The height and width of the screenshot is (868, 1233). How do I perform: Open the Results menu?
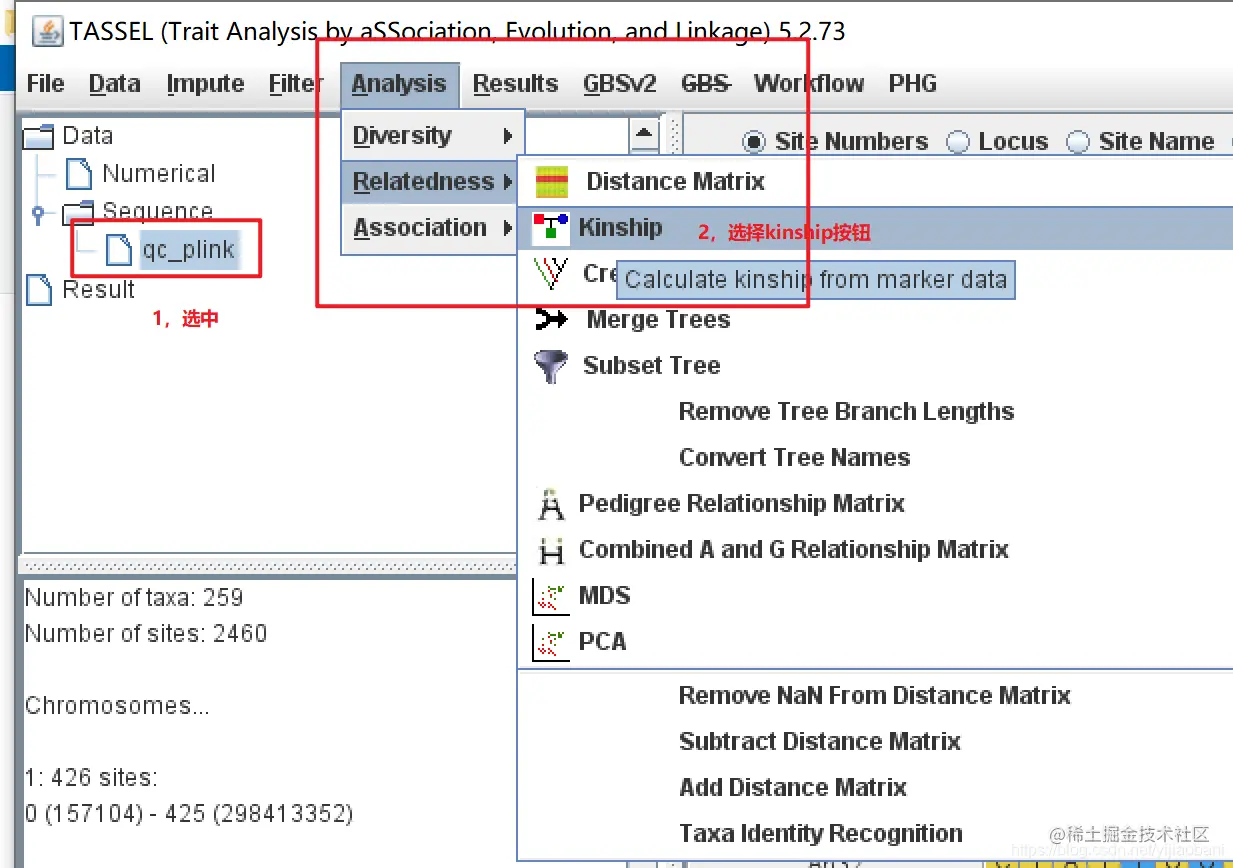point(516,84)
